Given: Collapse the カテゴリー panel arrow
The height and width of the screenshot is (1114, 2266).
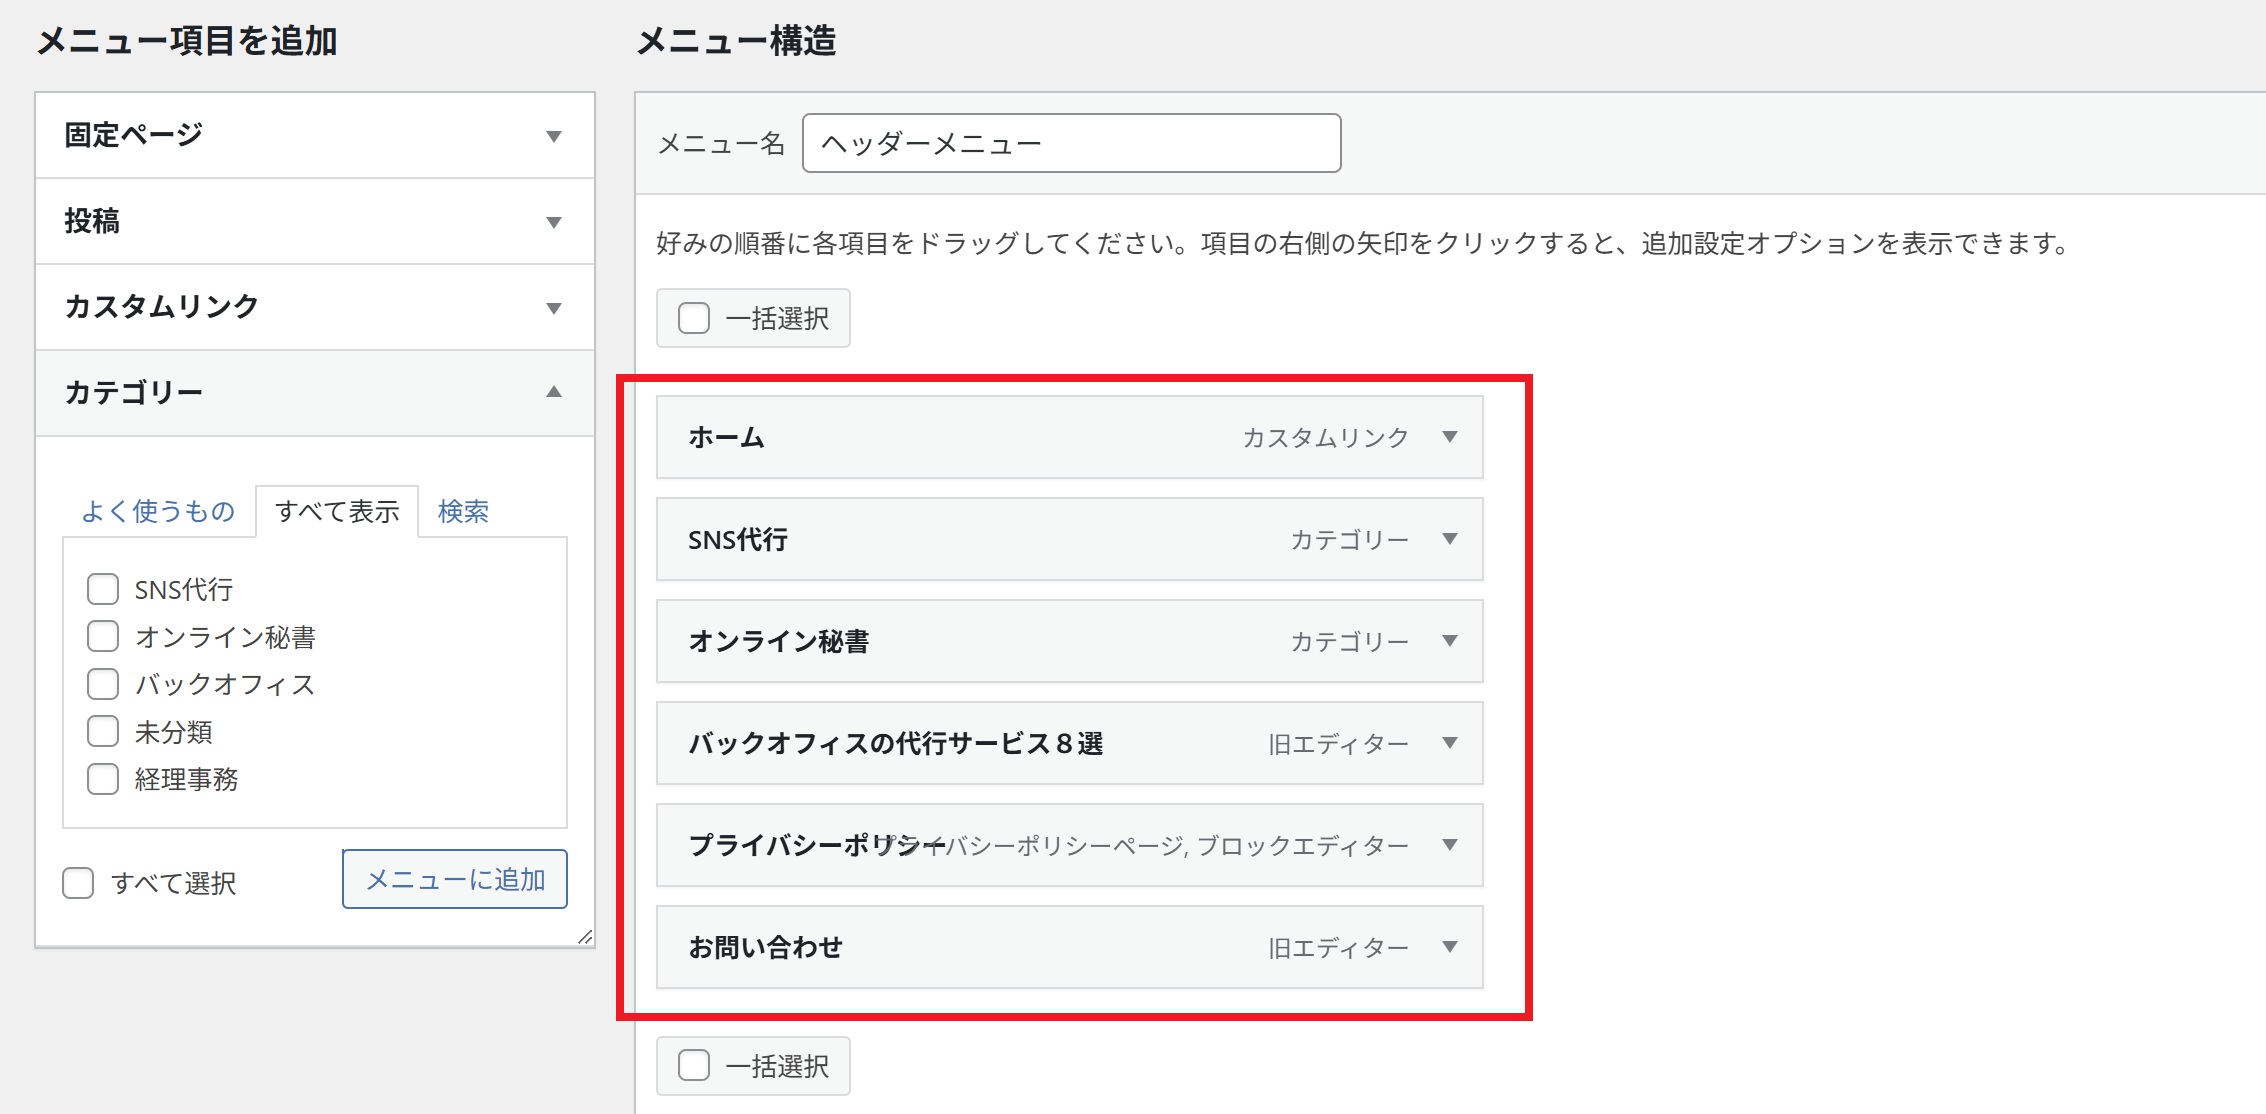Looking at the screenshot, I should coord(554,392).
